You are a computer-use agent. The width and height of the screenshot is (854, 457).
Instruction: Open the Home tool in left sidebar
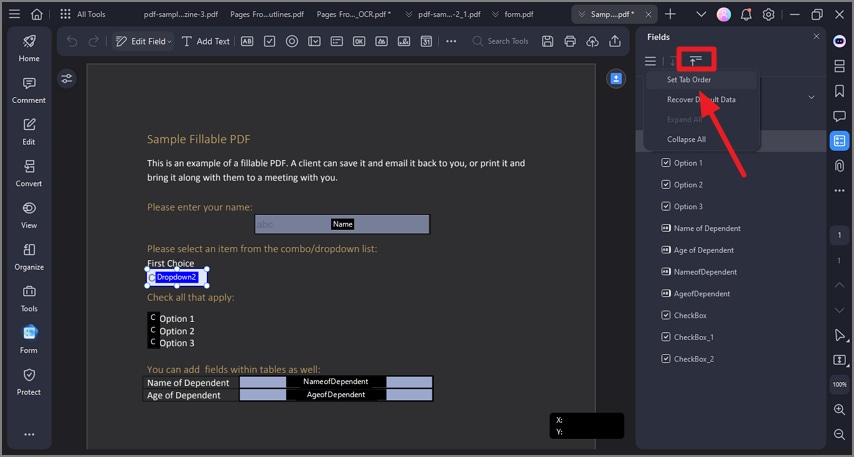[x=29, y=48]
